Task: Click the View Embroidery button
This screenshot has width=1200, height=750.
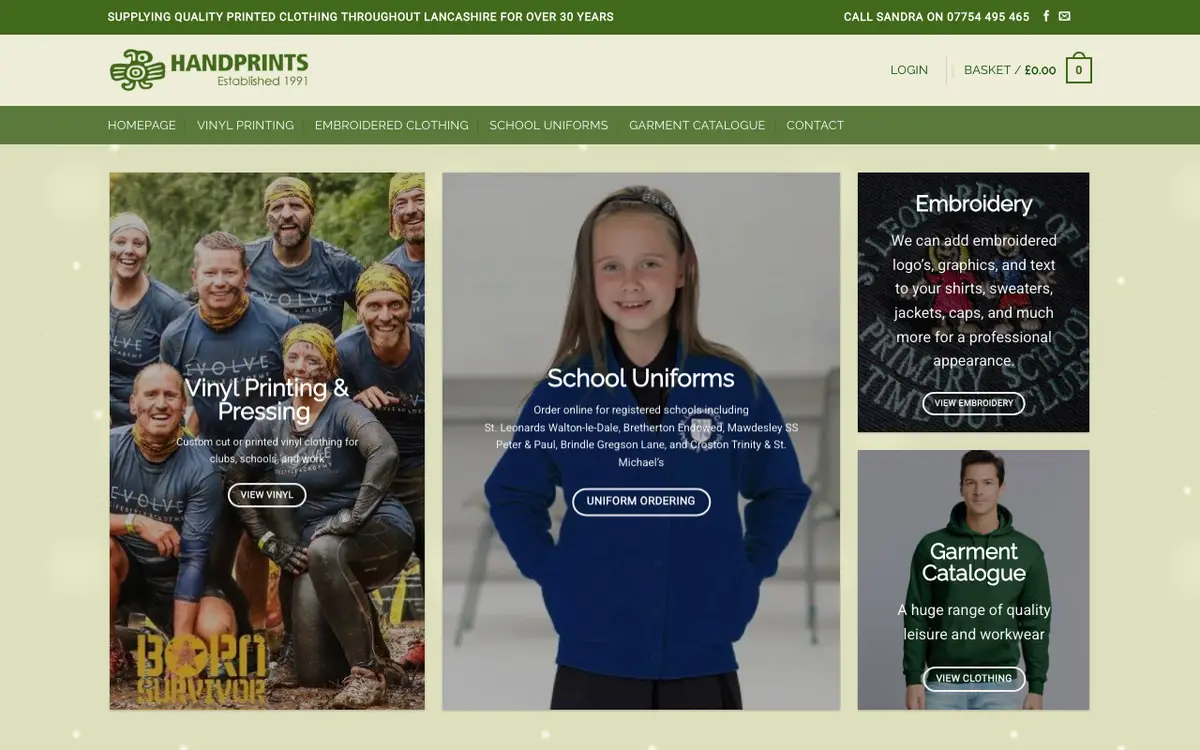Action: click(973, 403)
